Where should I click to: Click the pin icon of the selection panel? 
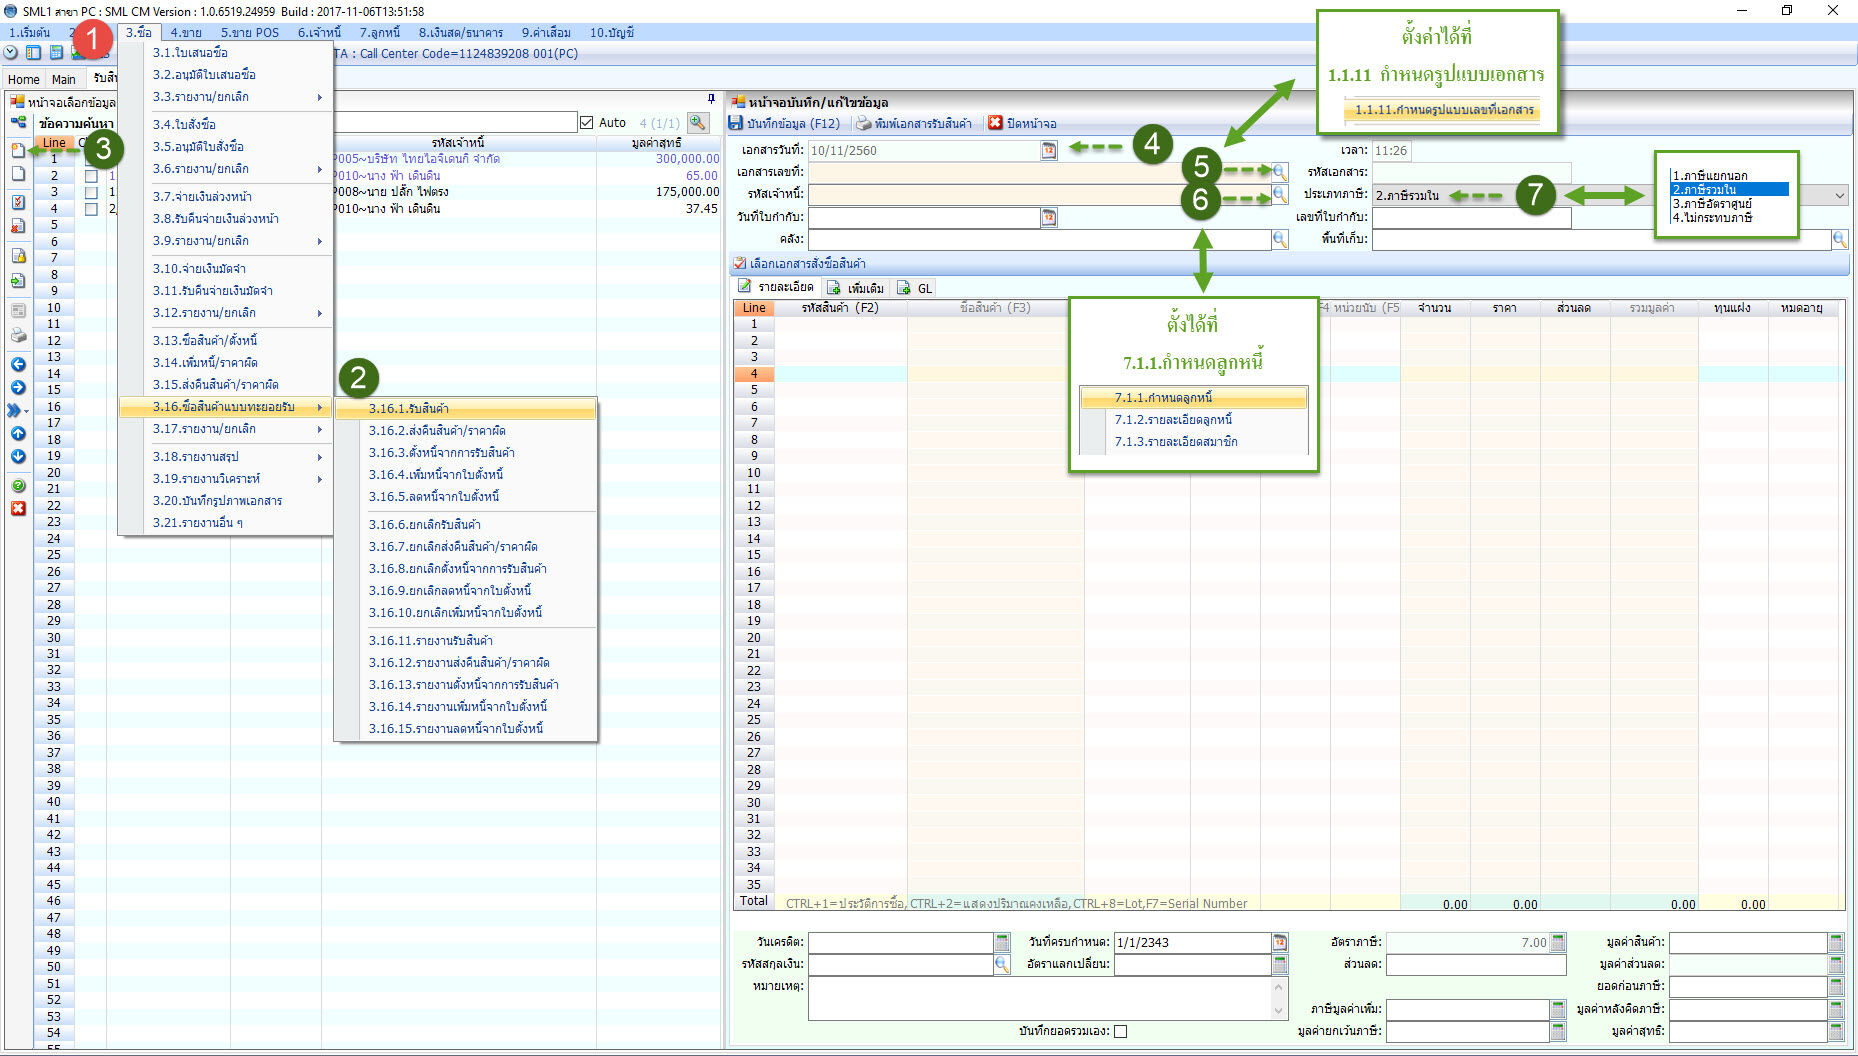point(711,99)
